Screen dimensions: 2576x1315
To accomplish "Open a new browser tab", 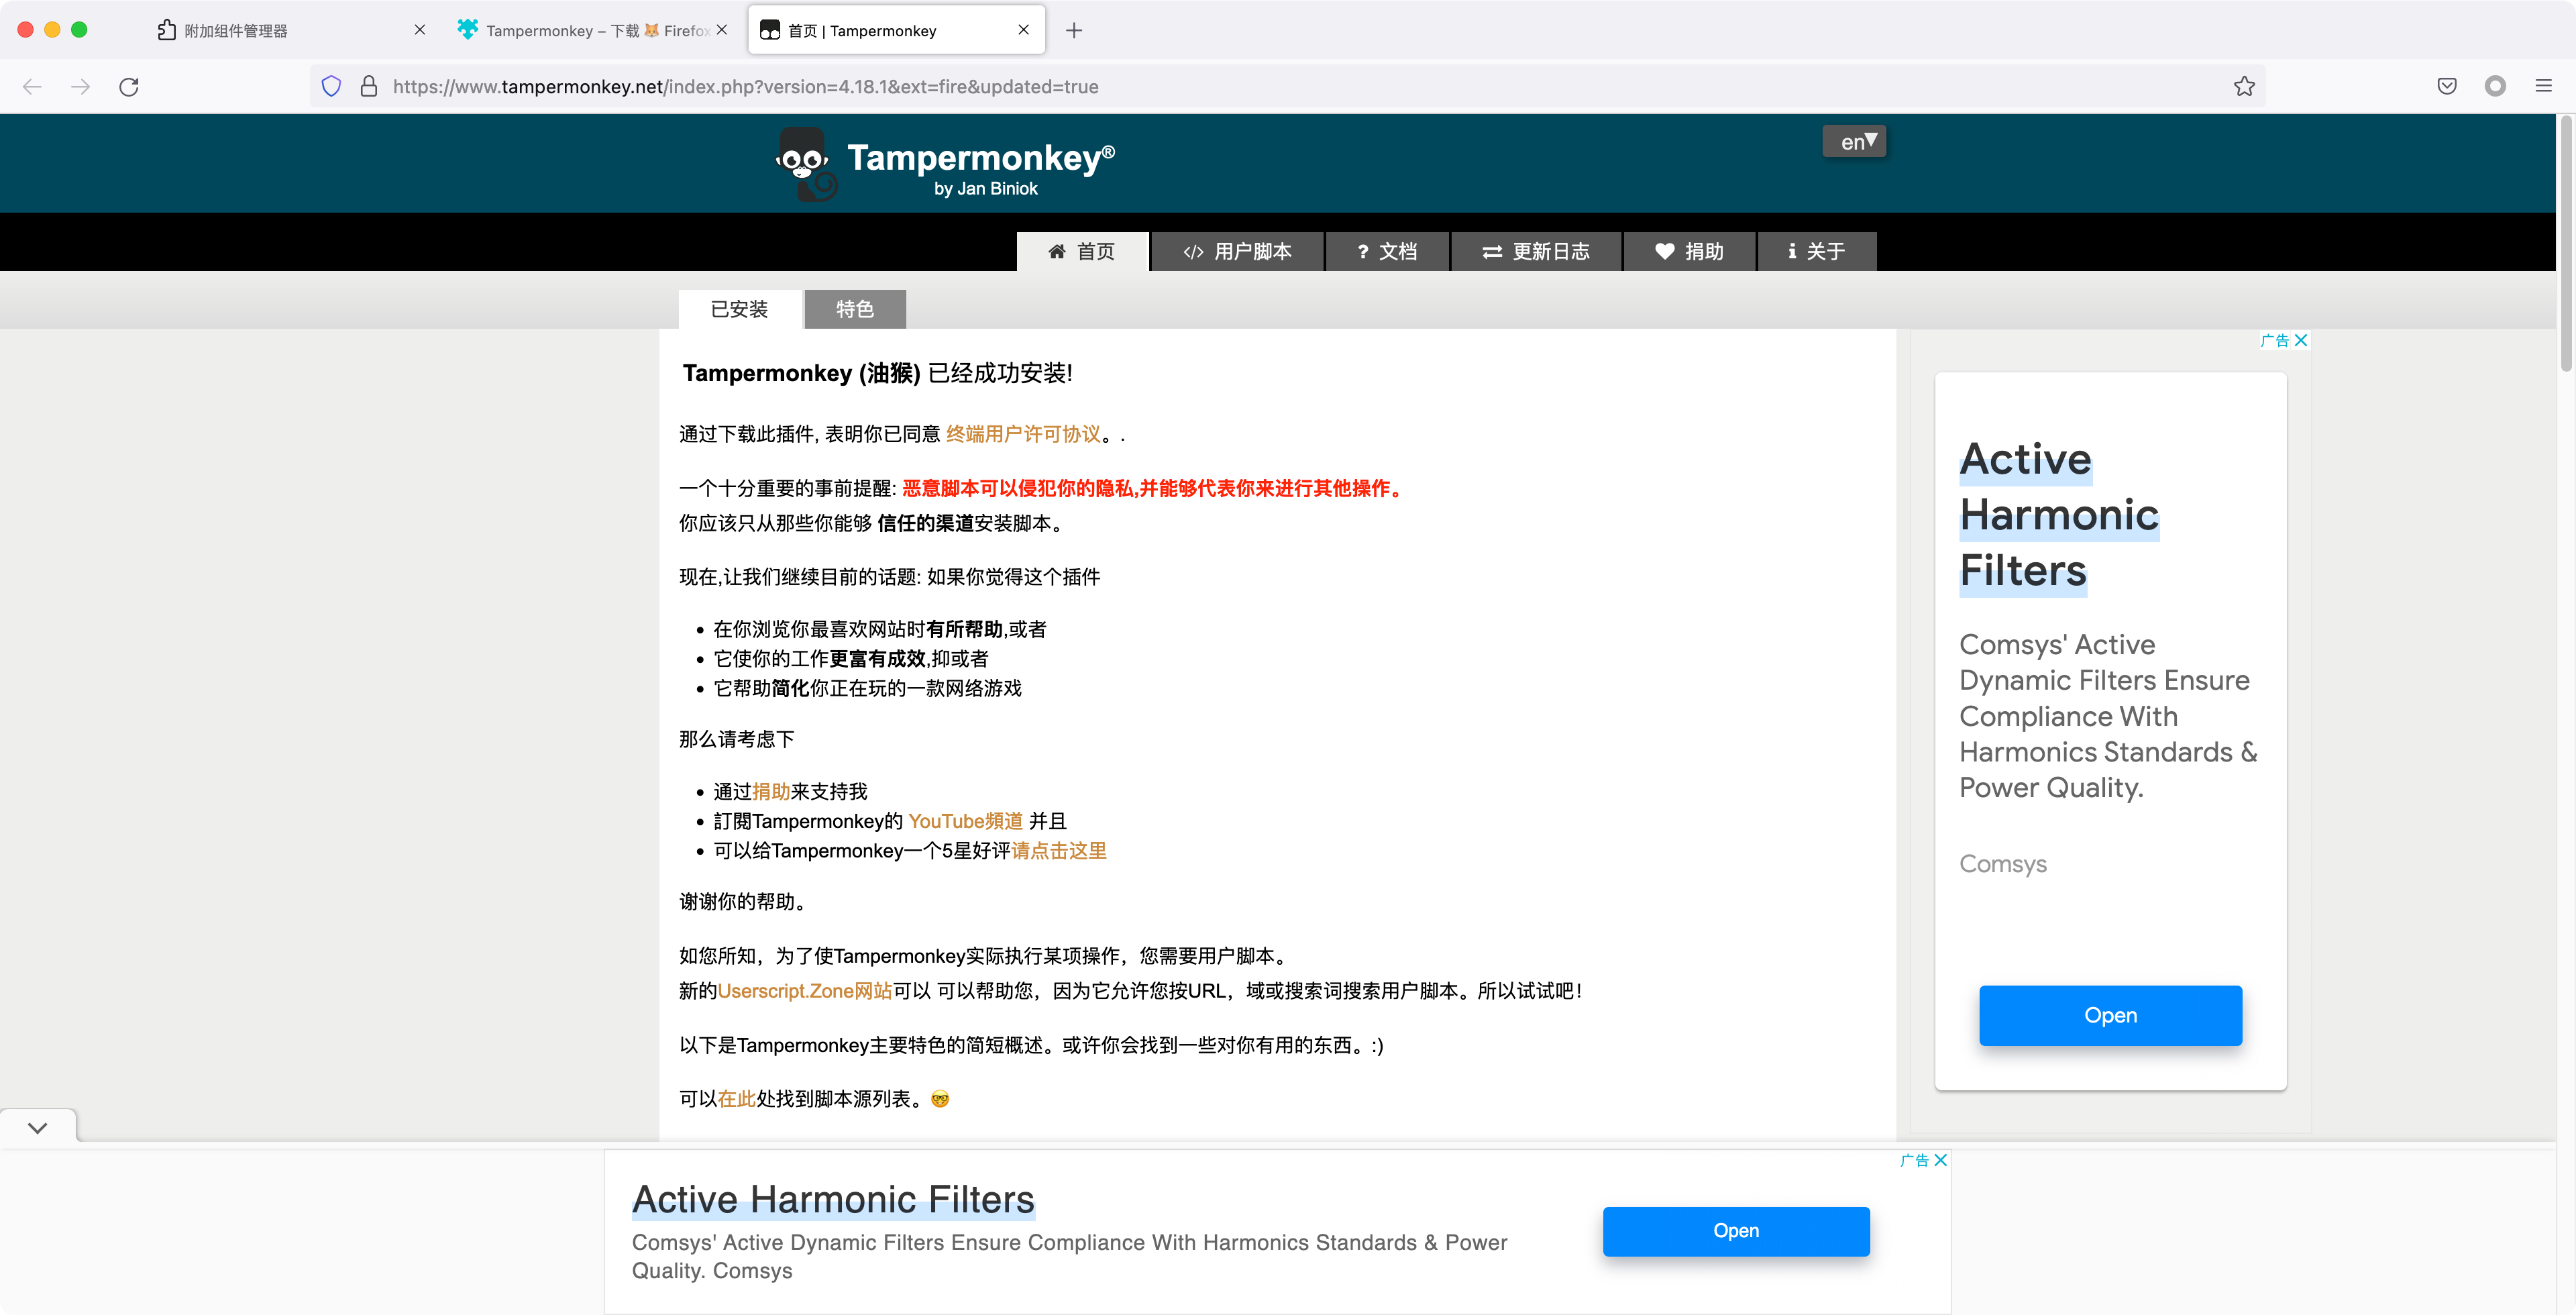I will [1074, 31].
